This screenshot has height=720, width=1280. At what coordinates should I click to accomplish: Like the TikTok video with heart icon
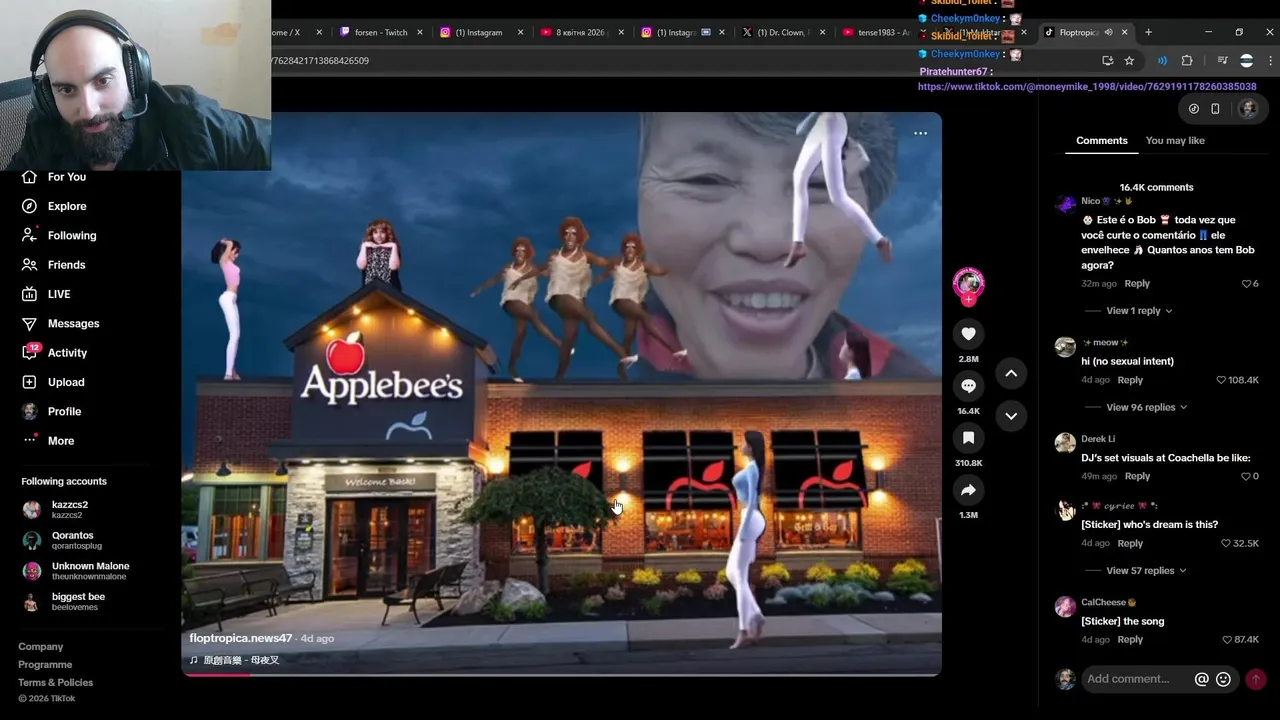(968, 333)
